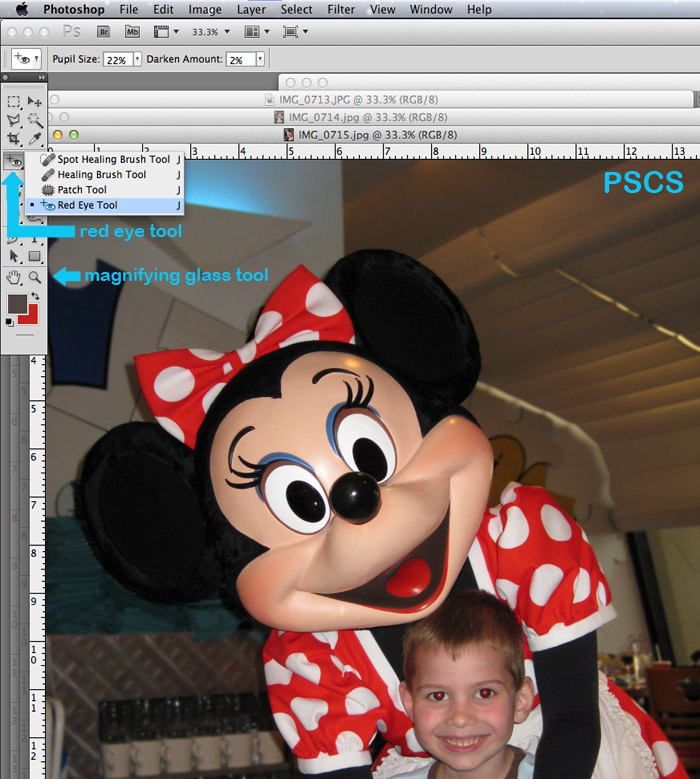Screen dimensions: 700x779
Task: Bring IMG_0713.JPG window to front
Action: [358, 100]
